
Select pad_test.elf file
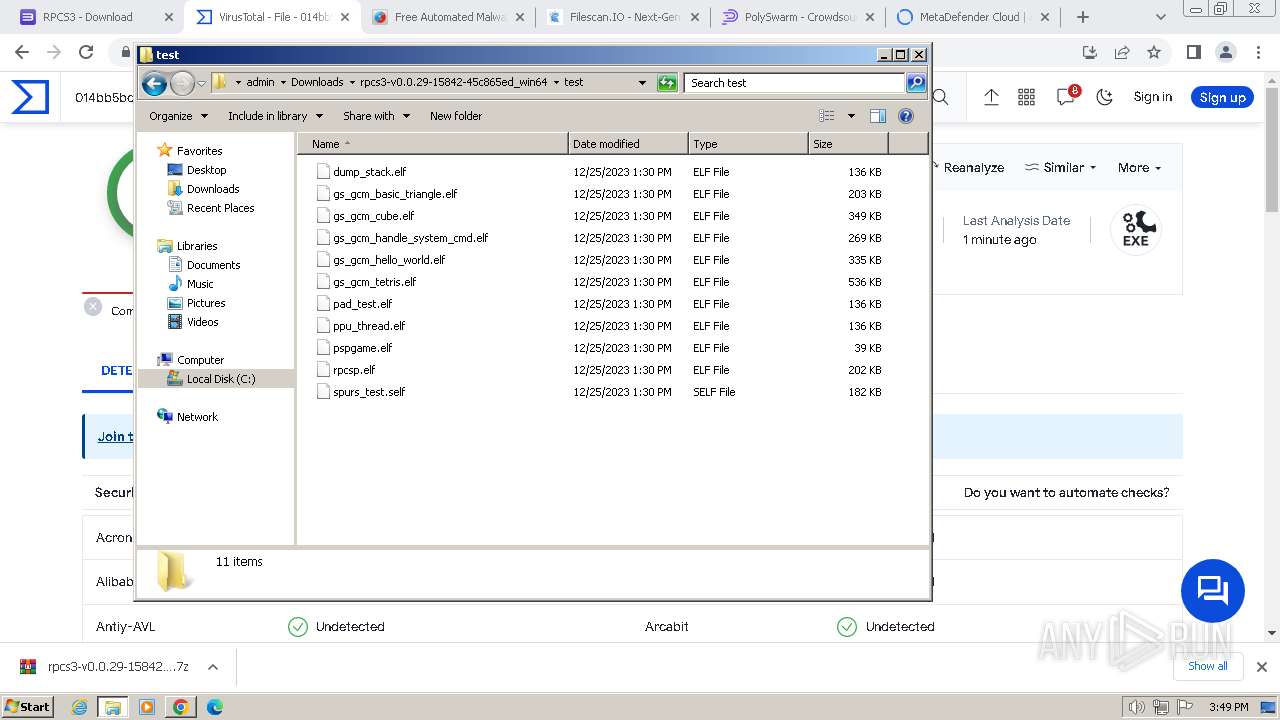pos(362,304)
